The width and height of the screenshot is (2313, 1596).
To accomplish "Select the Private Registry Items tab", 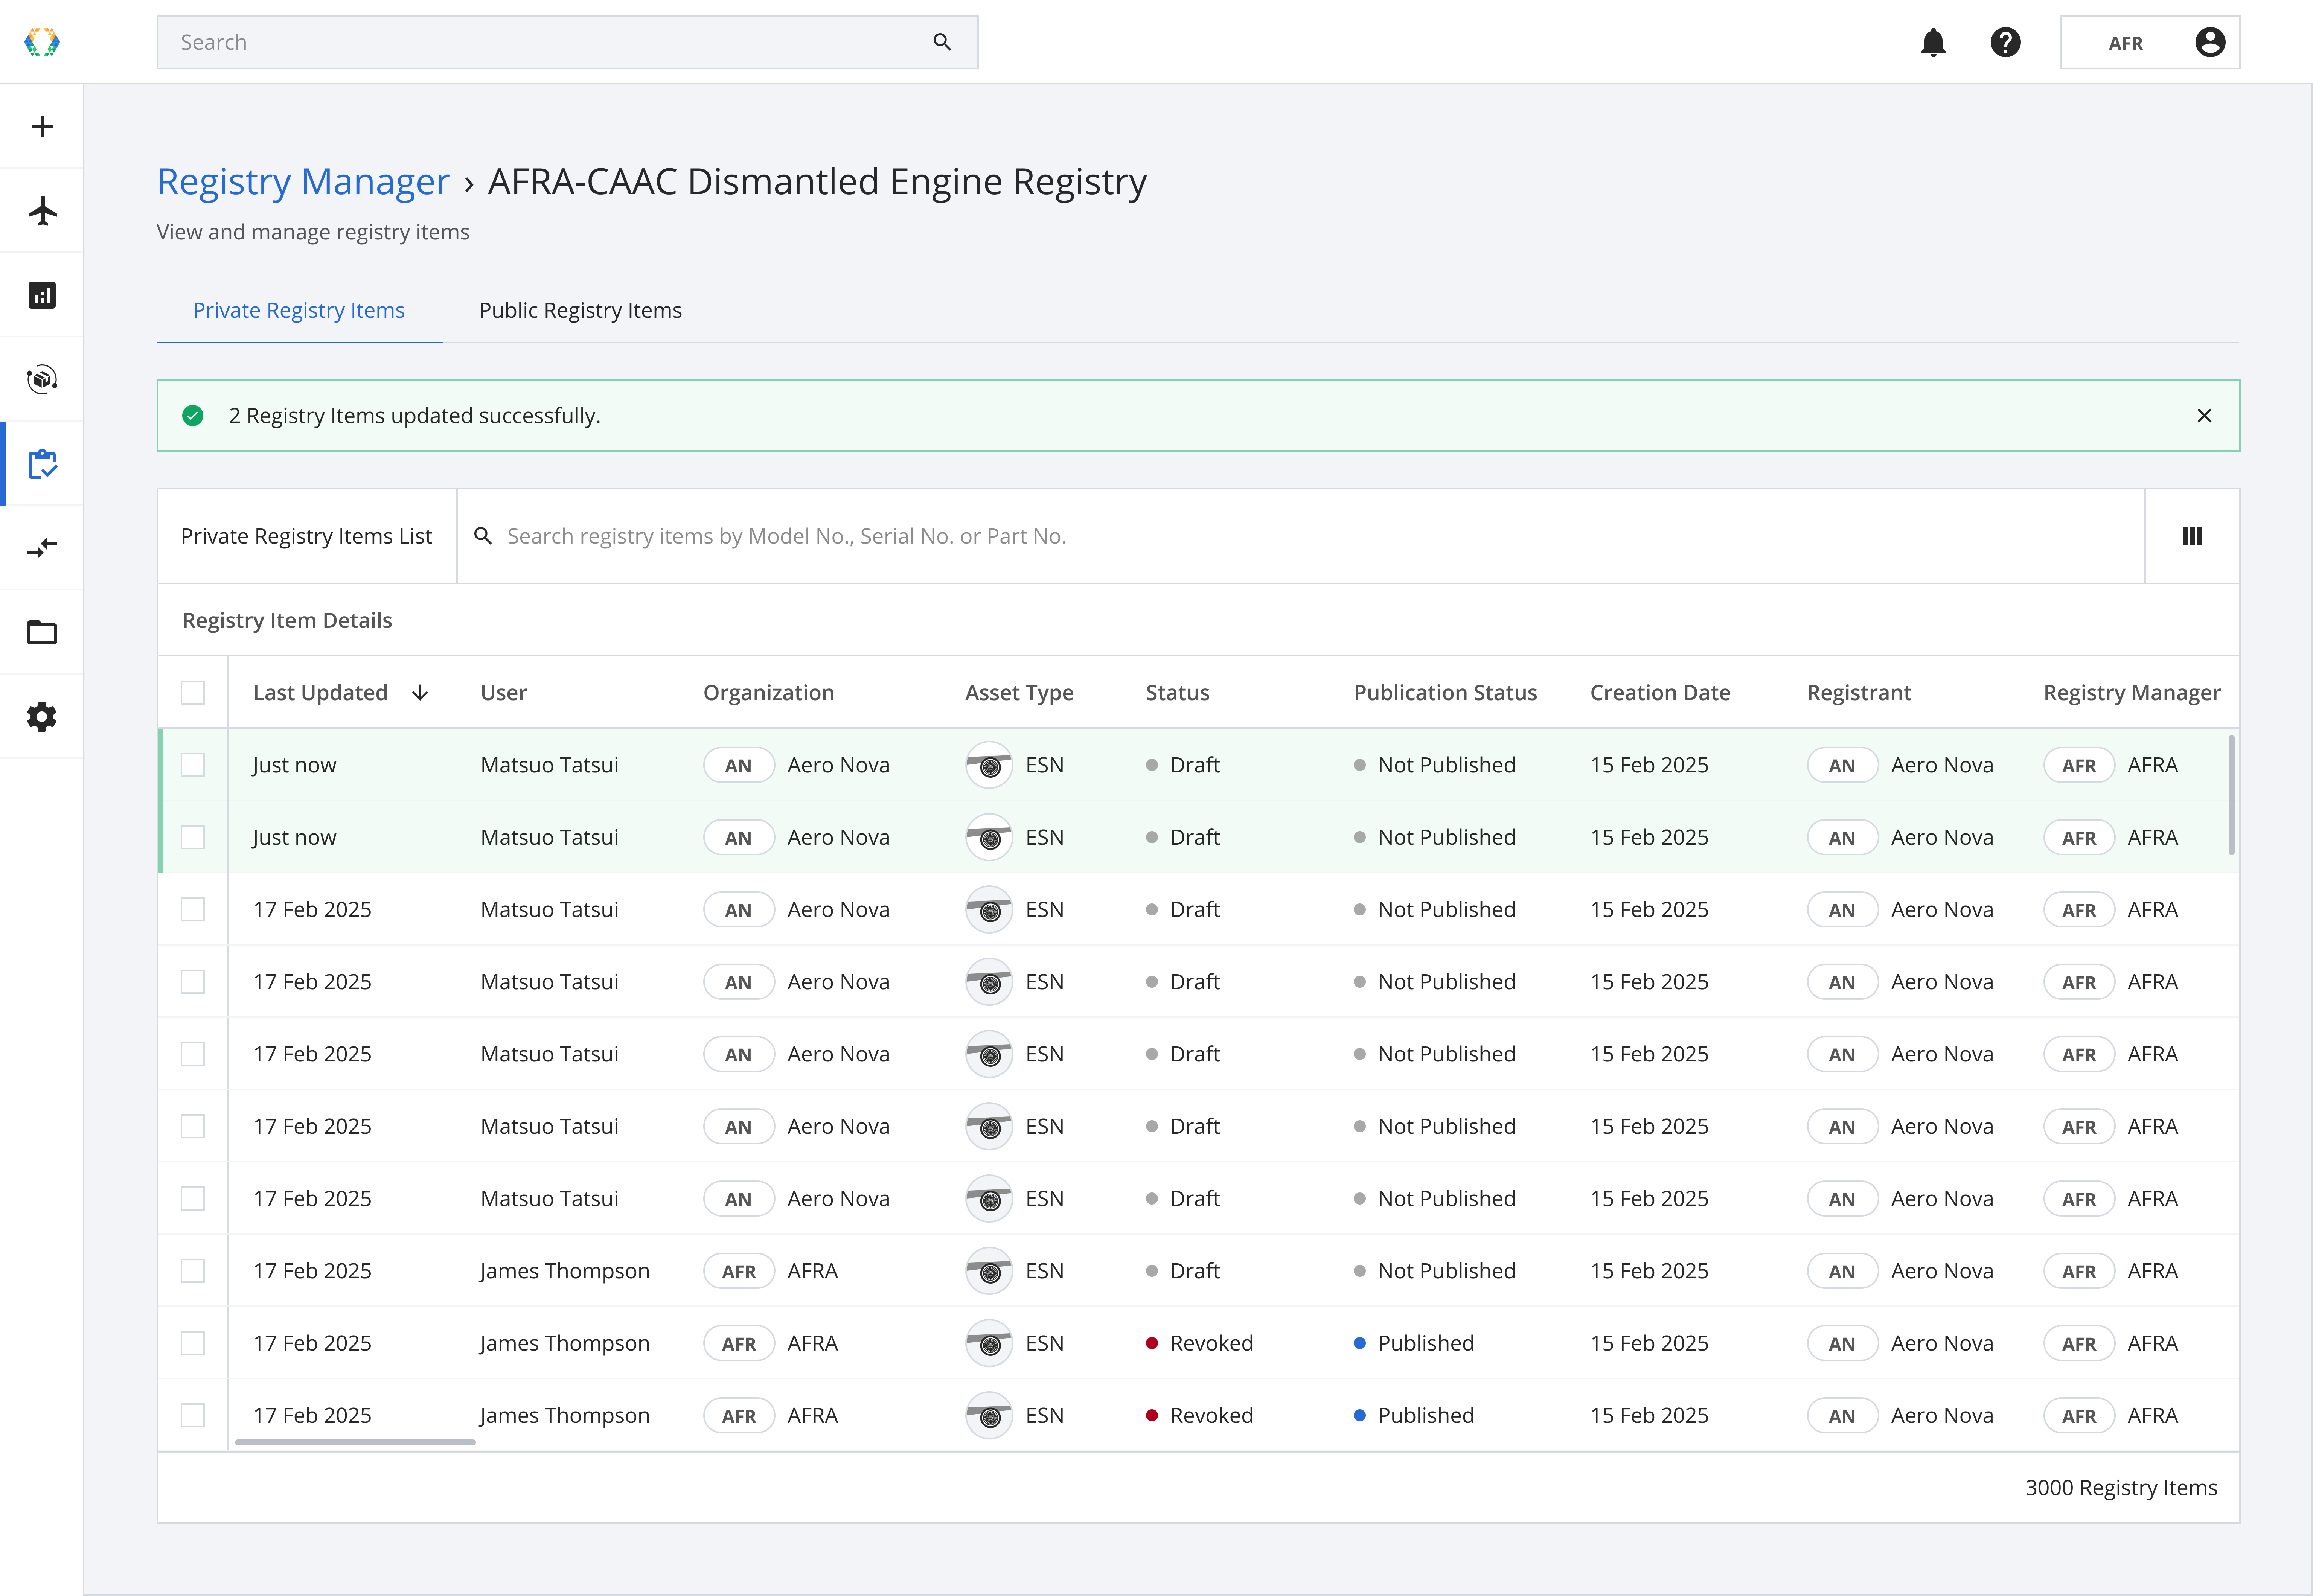I will [299, 310].
